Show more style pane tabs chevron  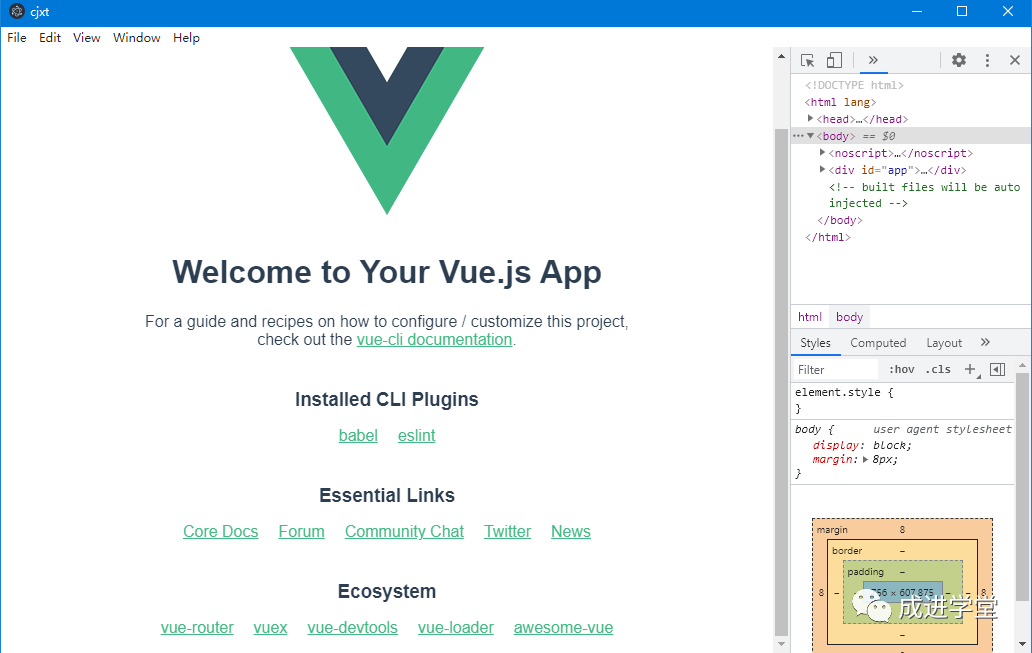pos(985,342)
